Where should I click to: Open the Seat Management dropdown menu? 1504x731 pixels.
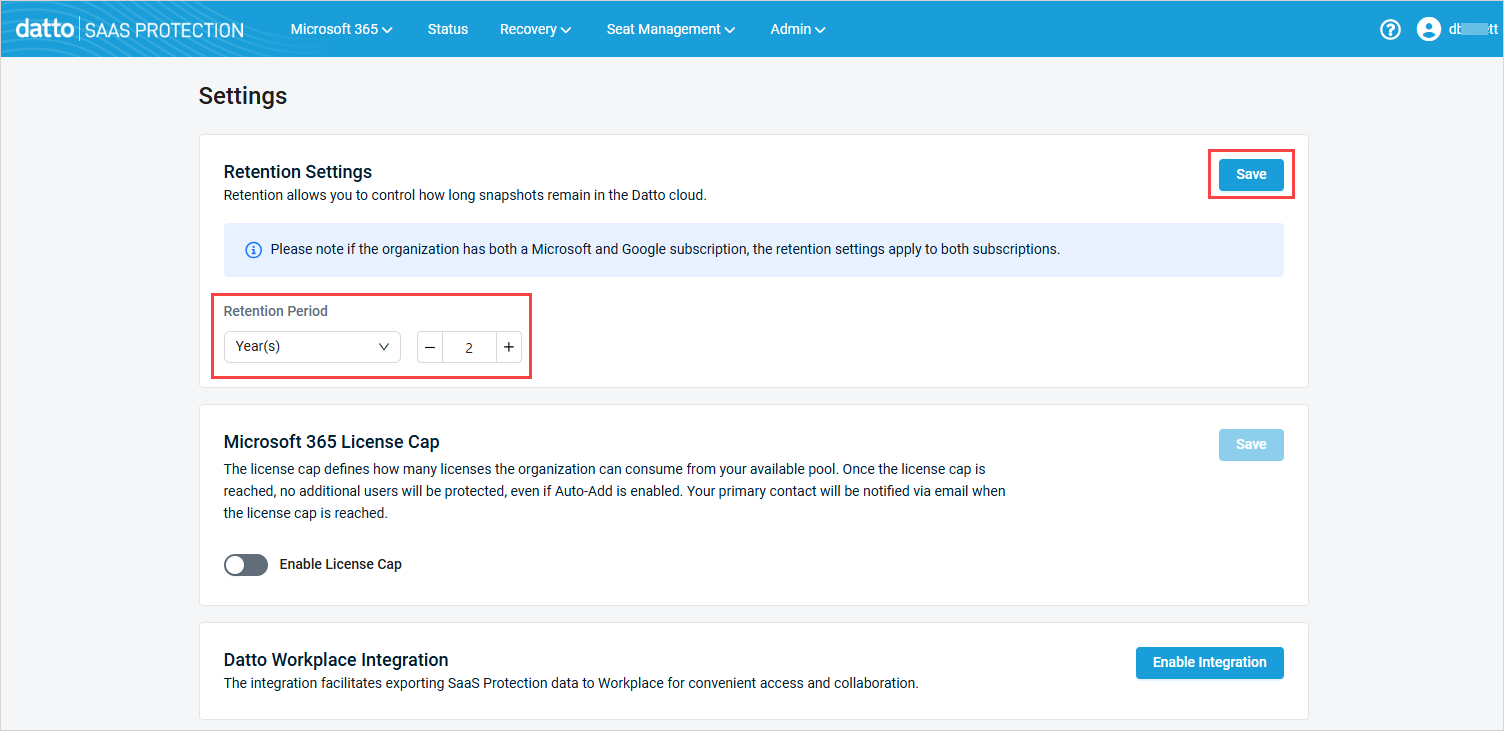tap(670, 29)
